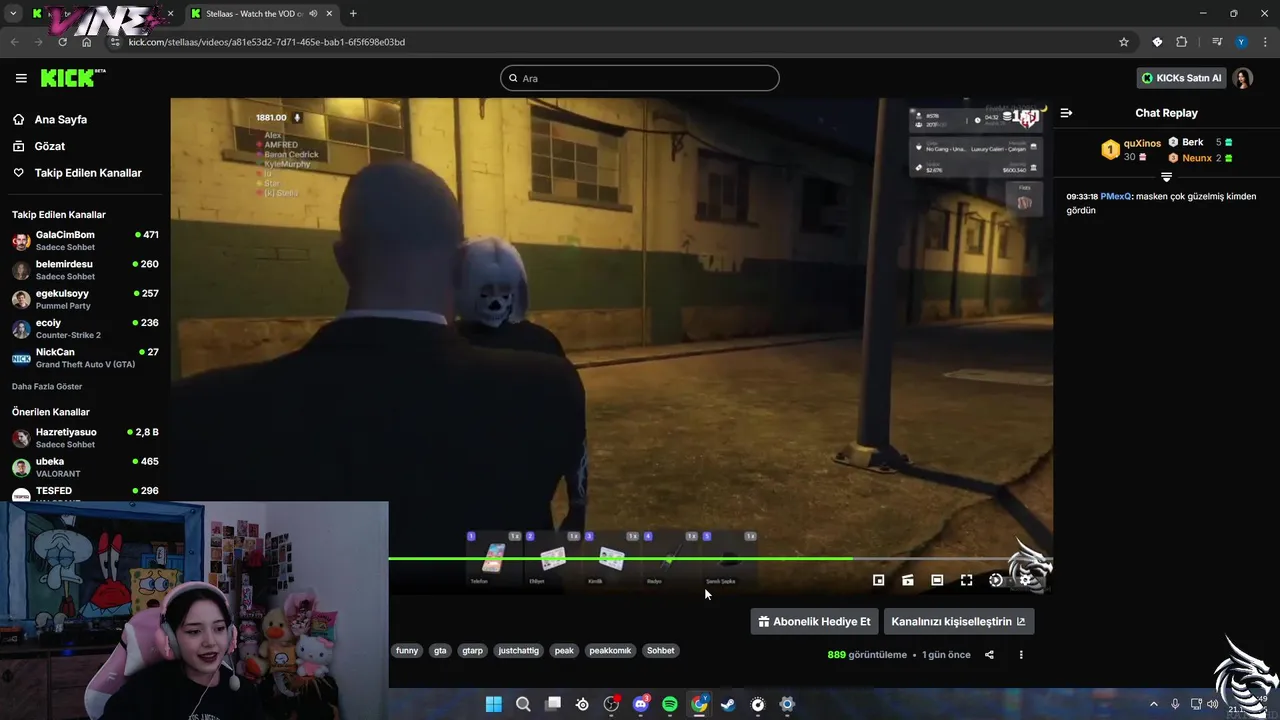Open the hamburger sidebar menu

[21, 78]
